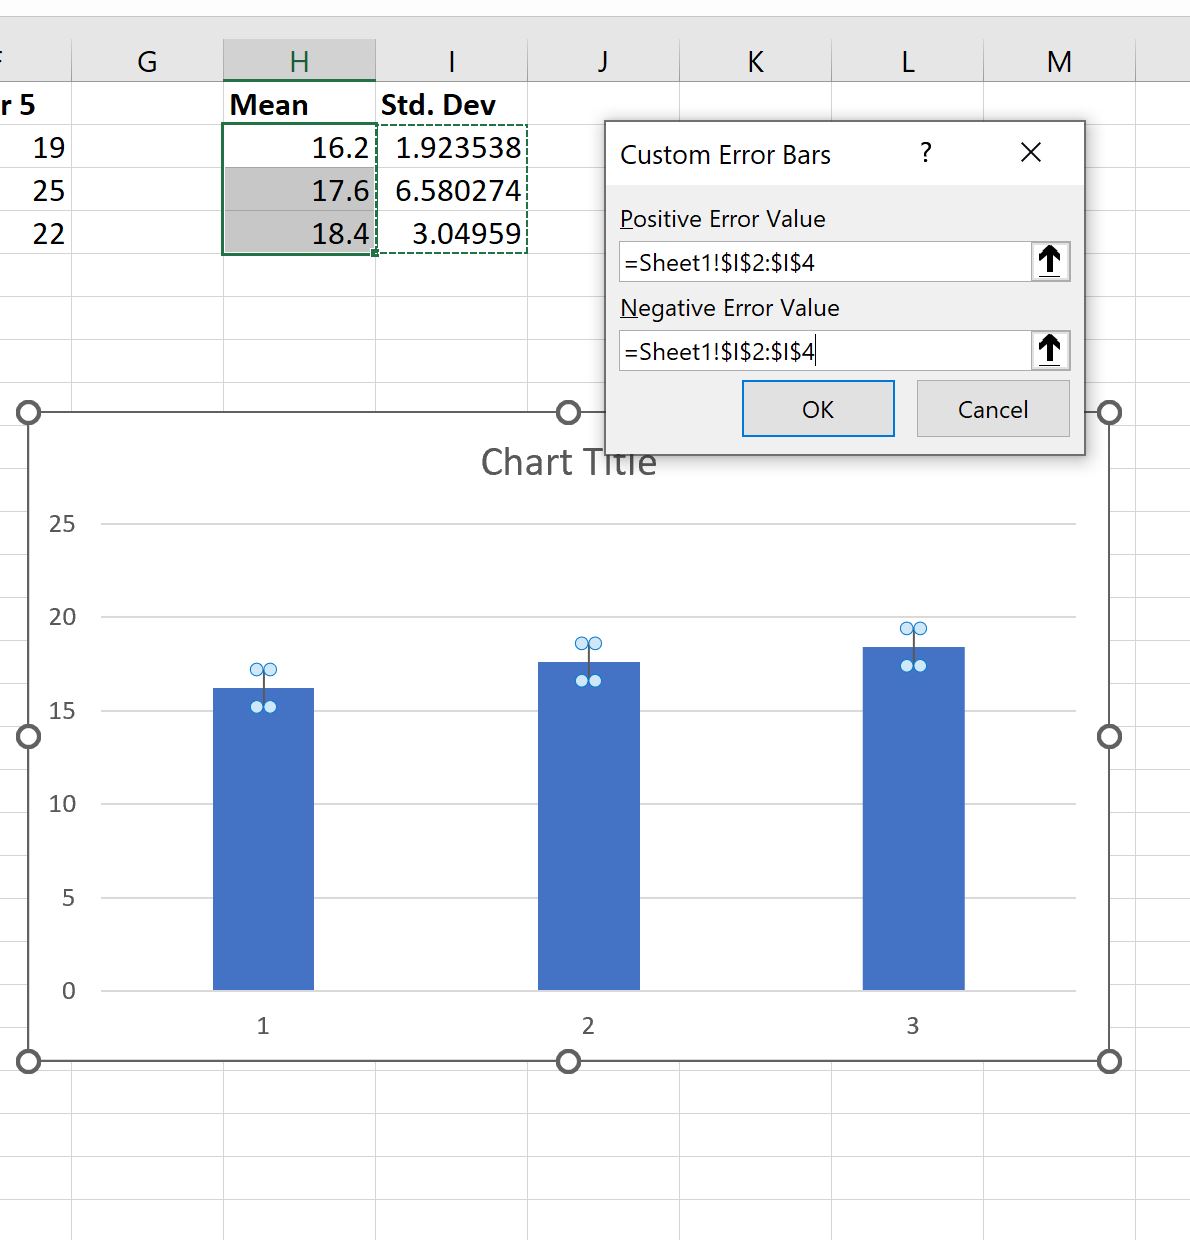Select column G header
Image resolution: width=1190 pixels, height=1240 pixels.
pos(147,62)
